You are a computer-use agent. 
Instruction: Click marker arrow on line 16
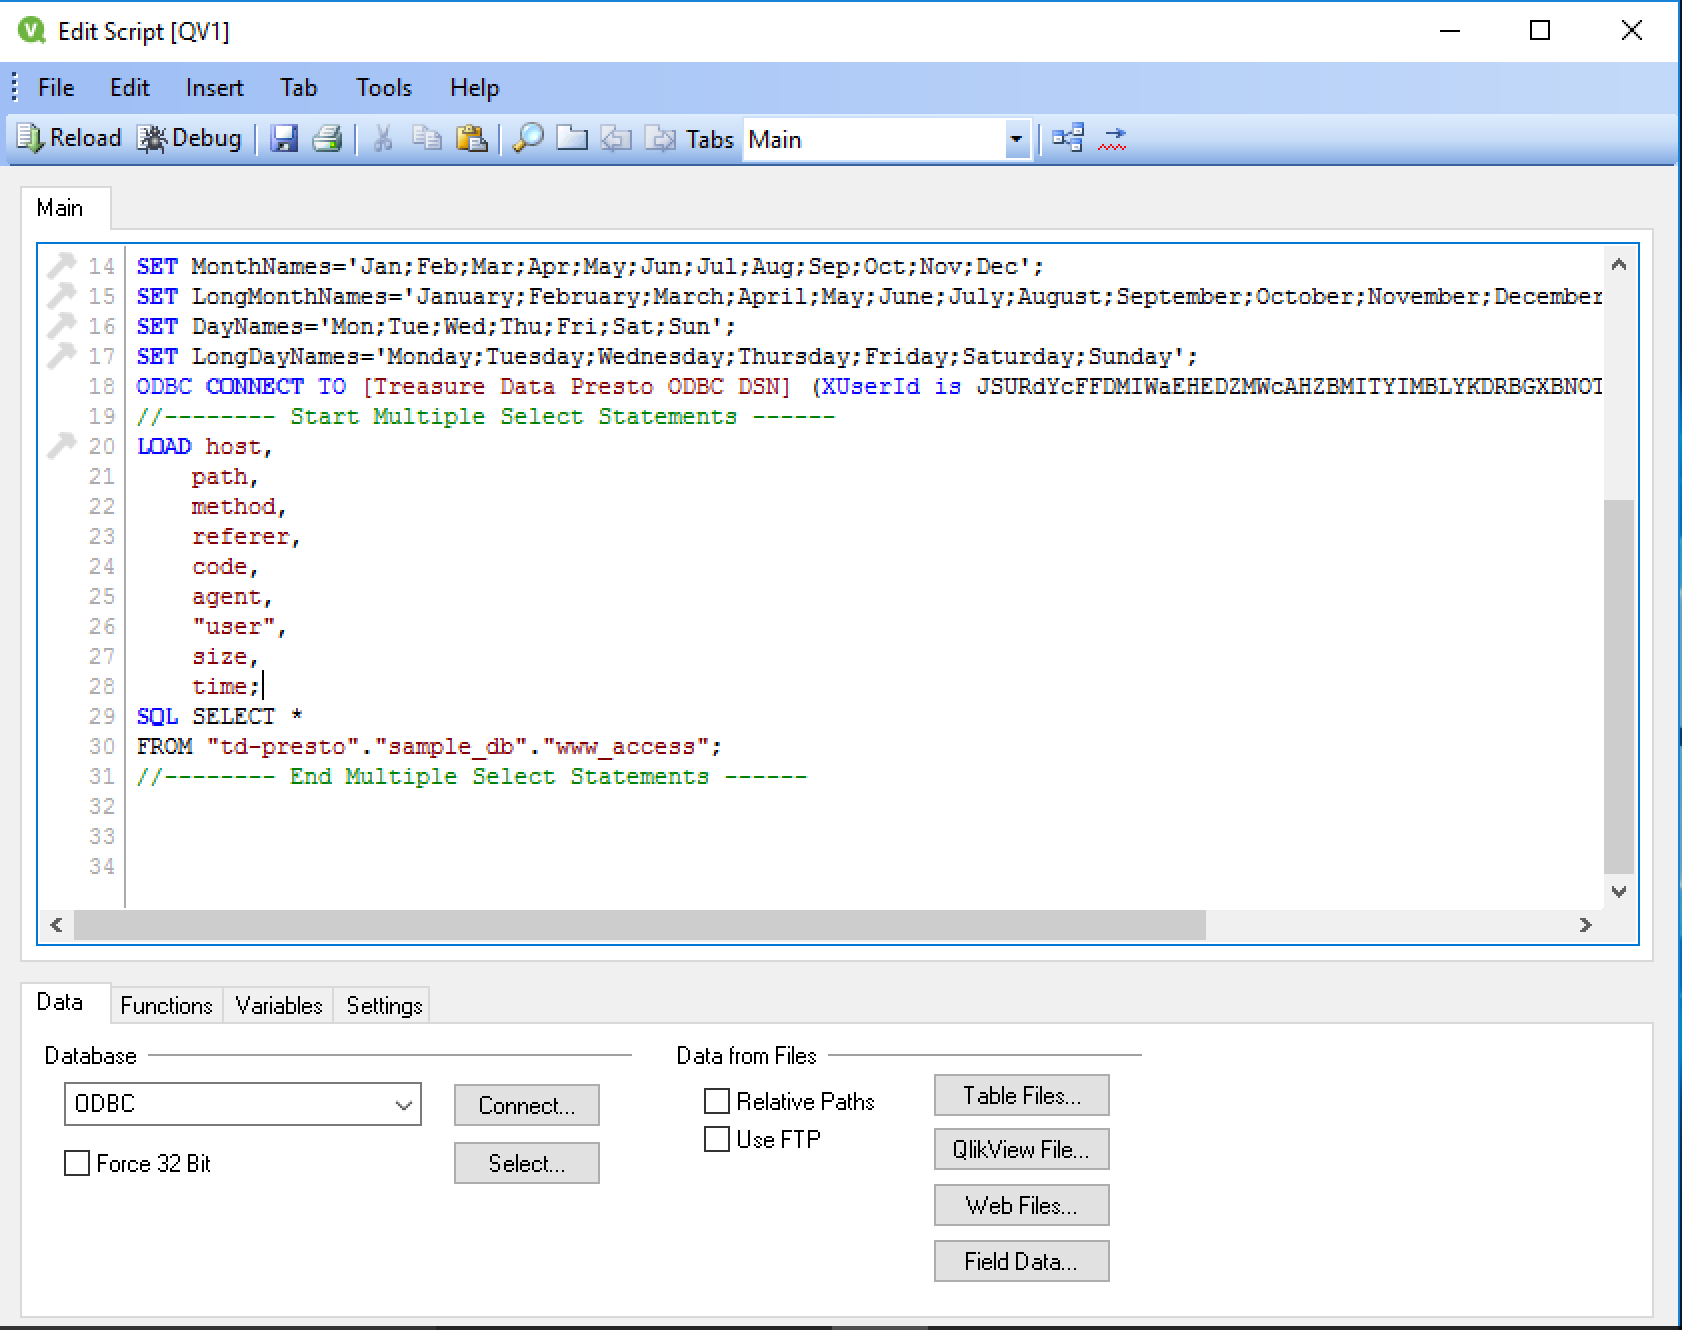[62, 325]
